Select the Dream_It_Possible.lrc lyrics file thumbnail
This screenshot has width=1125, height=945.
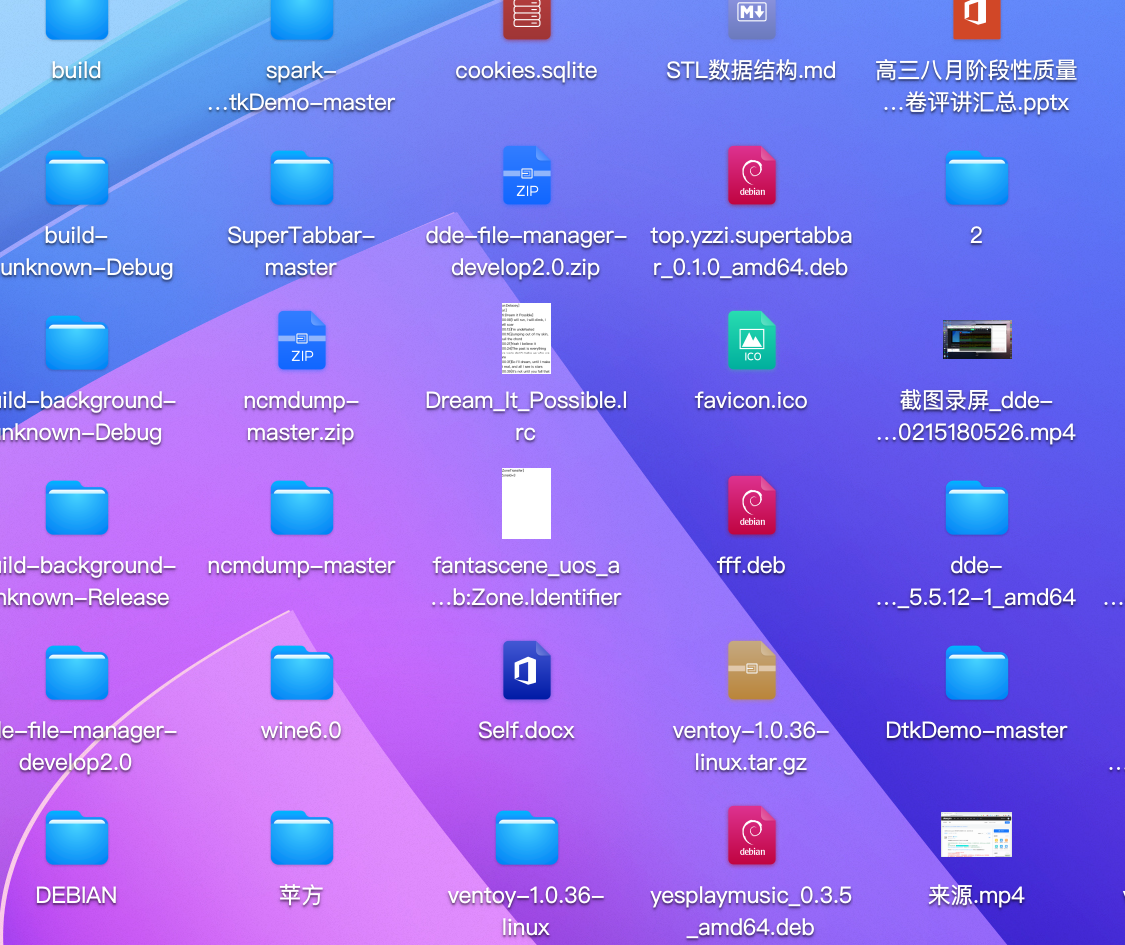[x=526, y=339]
